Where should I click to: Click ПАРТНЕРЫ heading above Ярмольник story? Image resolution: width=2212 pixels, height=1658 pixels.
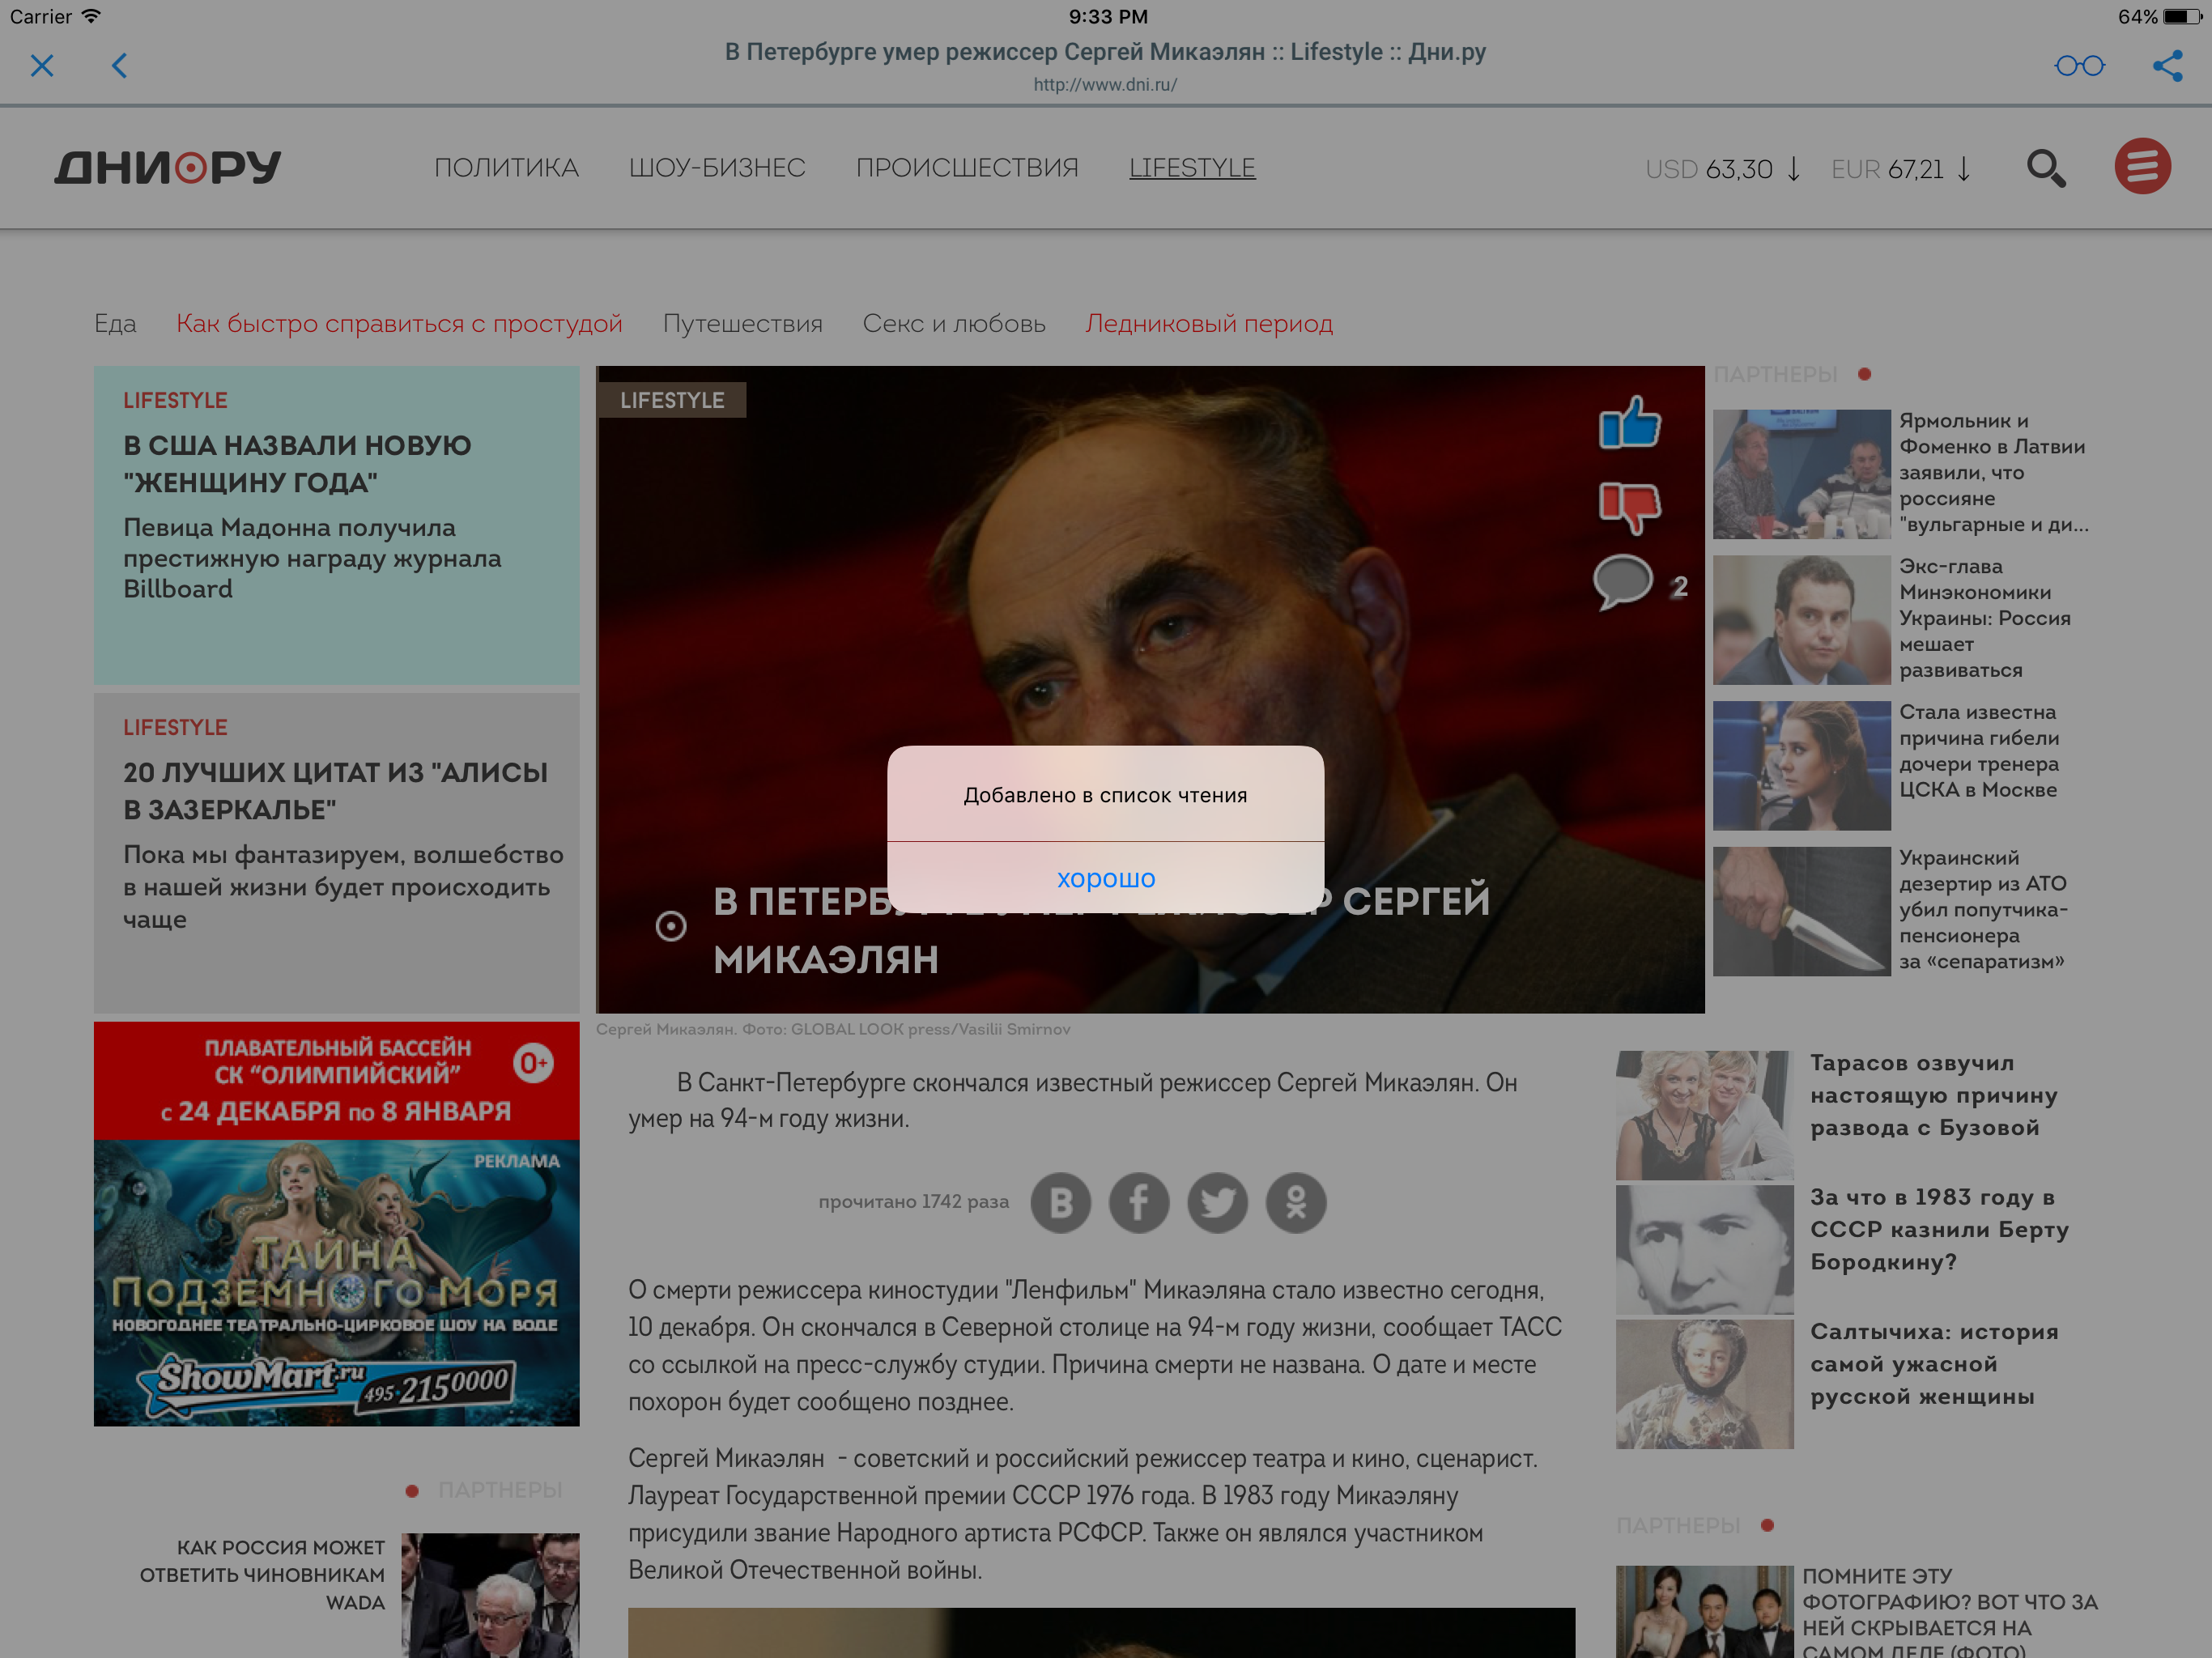(1775, 374)
